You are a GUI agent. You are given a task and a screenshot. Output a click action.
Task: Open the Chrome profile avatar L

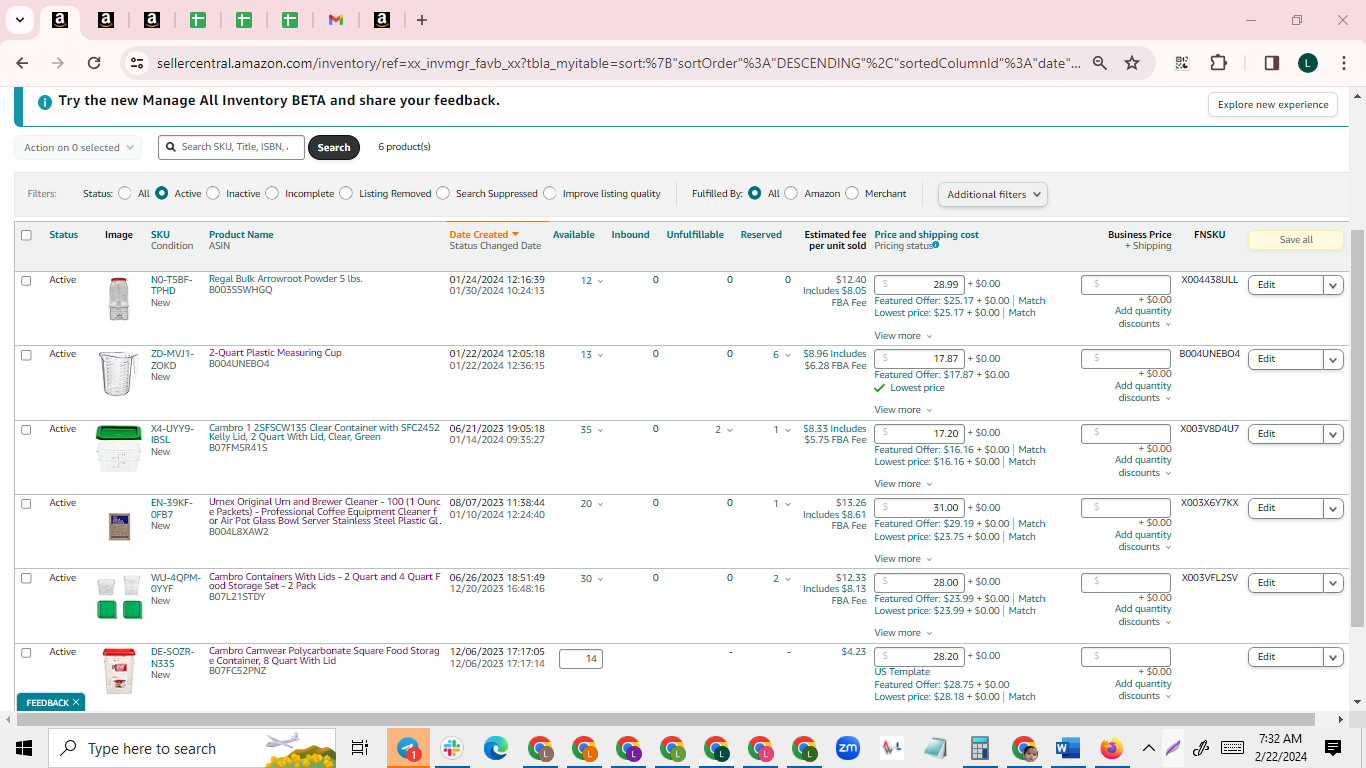click(x=1308, y=63)
